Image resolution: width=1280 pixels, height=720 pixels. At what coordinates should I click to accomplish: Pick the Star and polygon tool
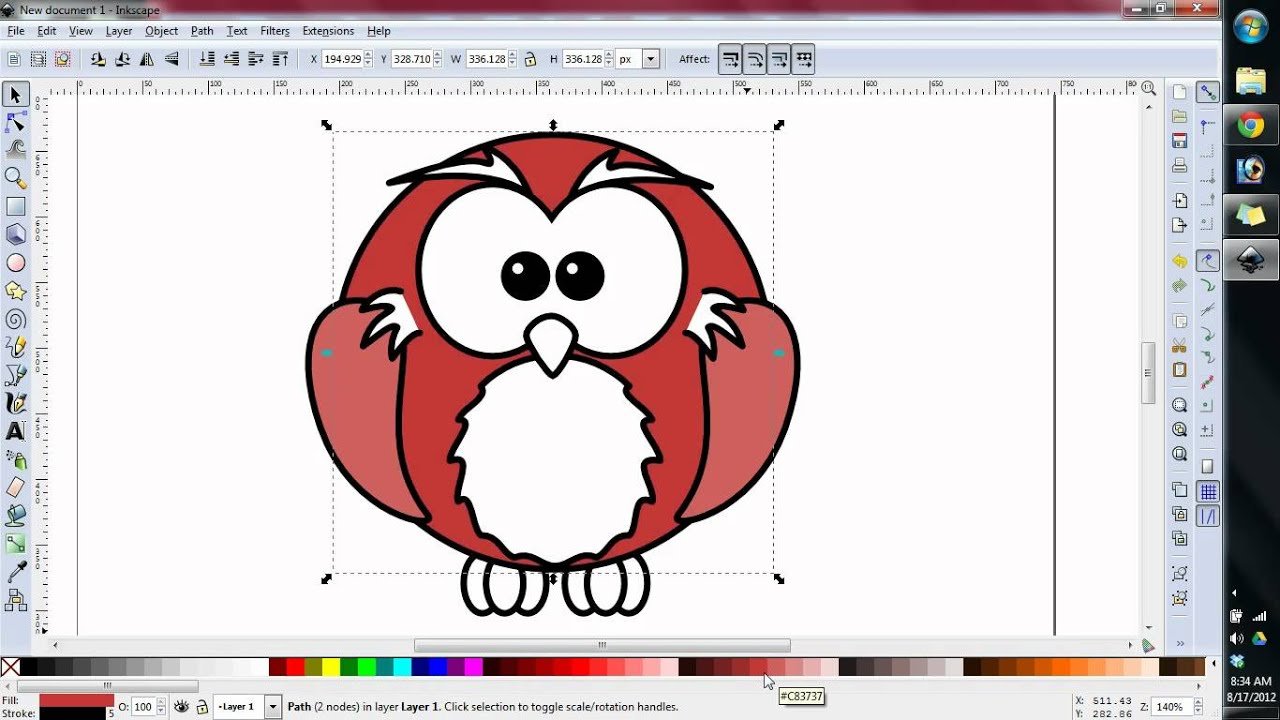point(16,291)
